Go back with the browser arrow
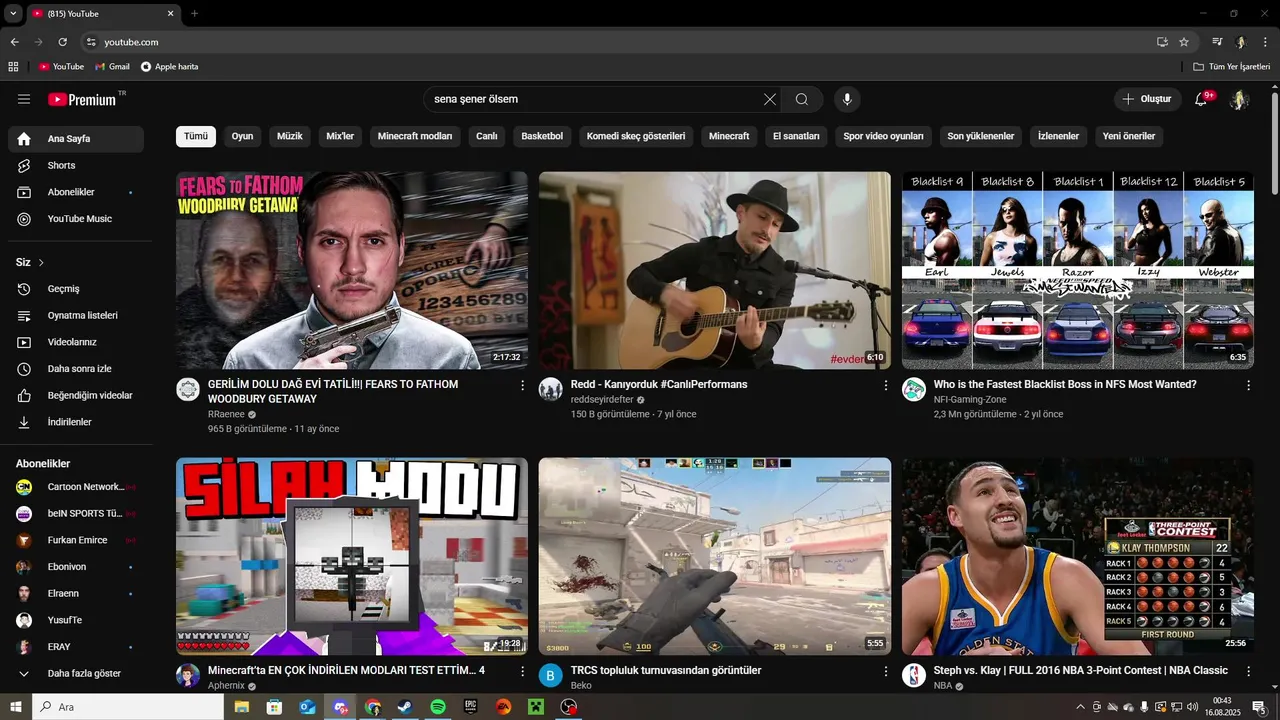Image resolution: width=1280 pixels, height=720 pixels. [14, 42]
